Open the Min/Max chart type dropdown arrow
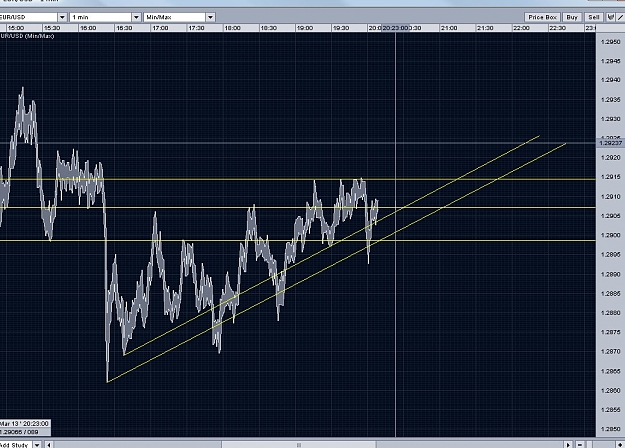 210,17
